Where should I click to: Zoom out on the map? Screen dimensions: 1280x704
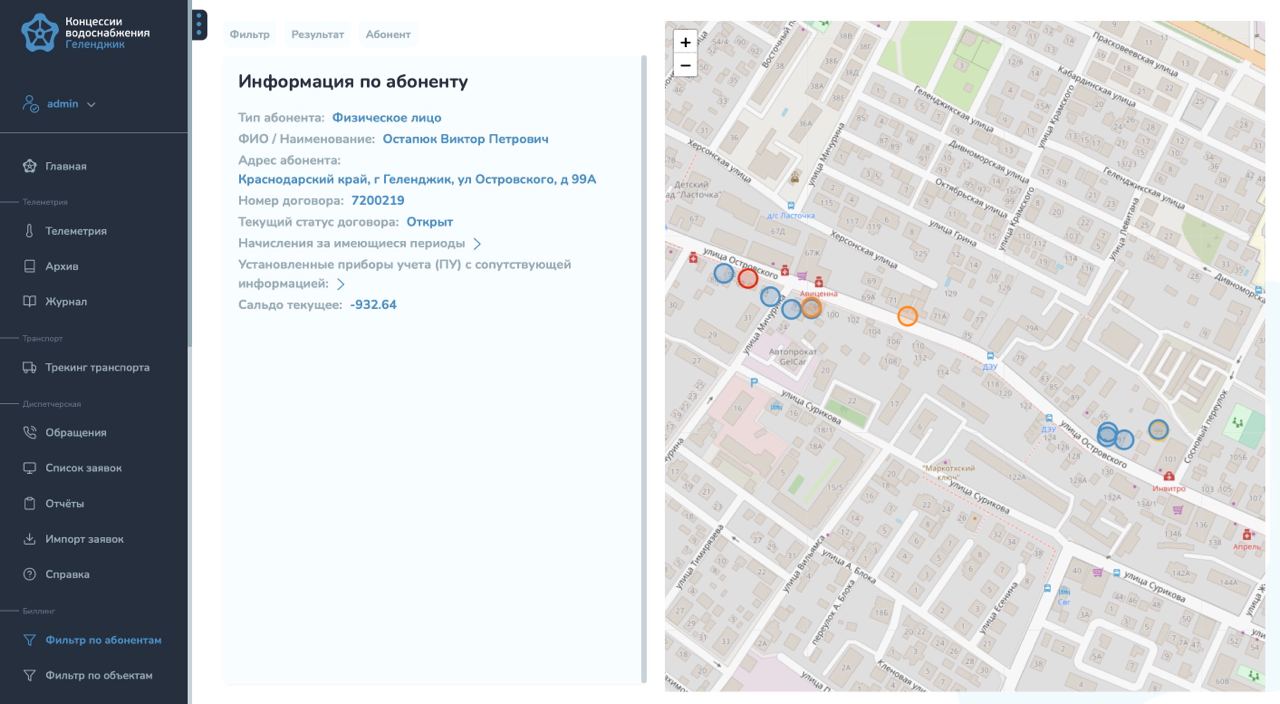pyautogui.click(x=685, y=66)
